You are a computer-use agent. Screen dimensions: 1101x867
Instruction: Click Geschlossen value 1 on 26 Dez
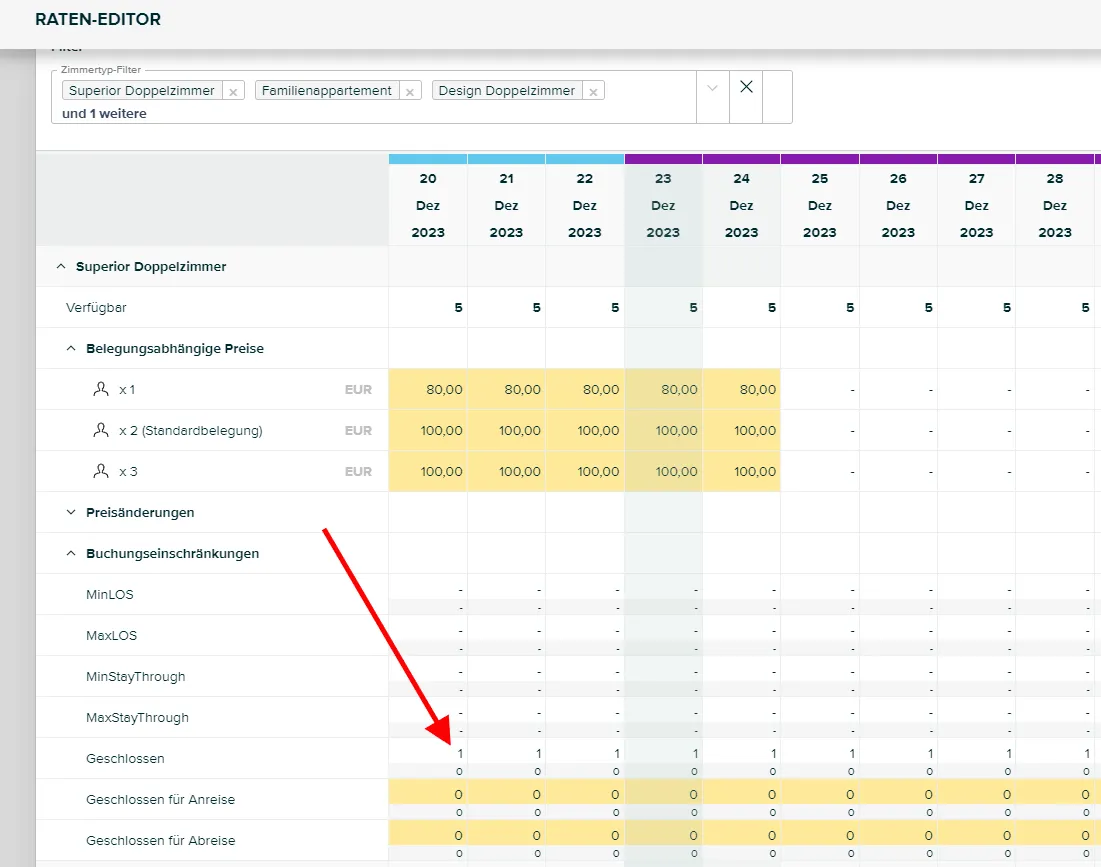pyautogui.click(x=930, y=753)
